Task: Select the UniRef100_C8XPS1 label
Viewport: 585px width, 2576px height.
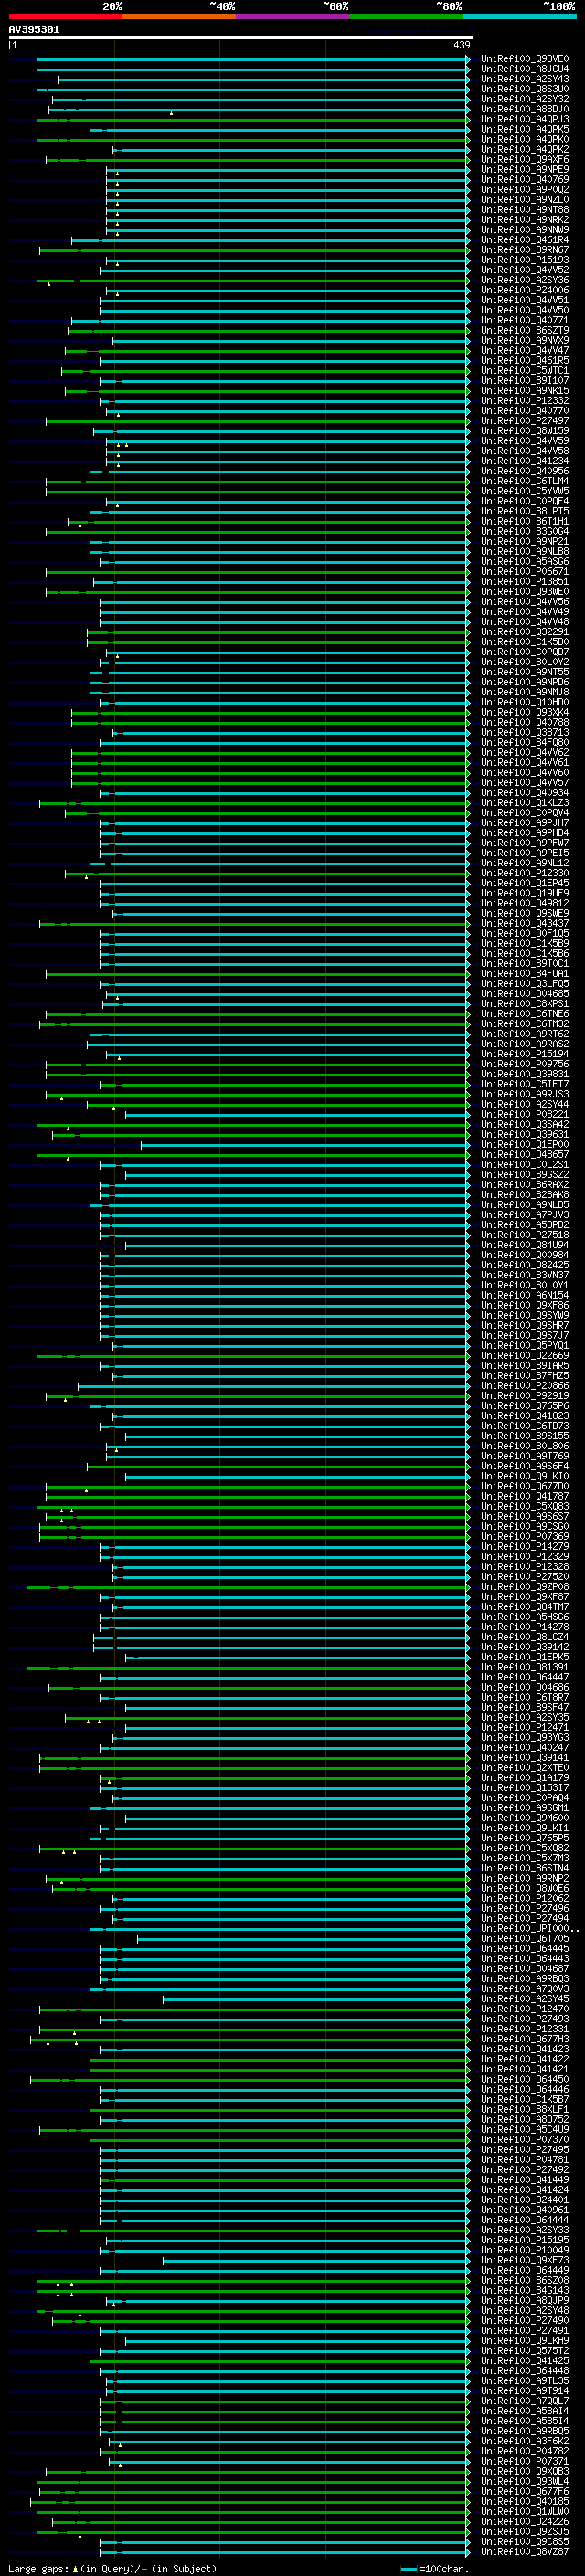Action: tap(525, 1004)
